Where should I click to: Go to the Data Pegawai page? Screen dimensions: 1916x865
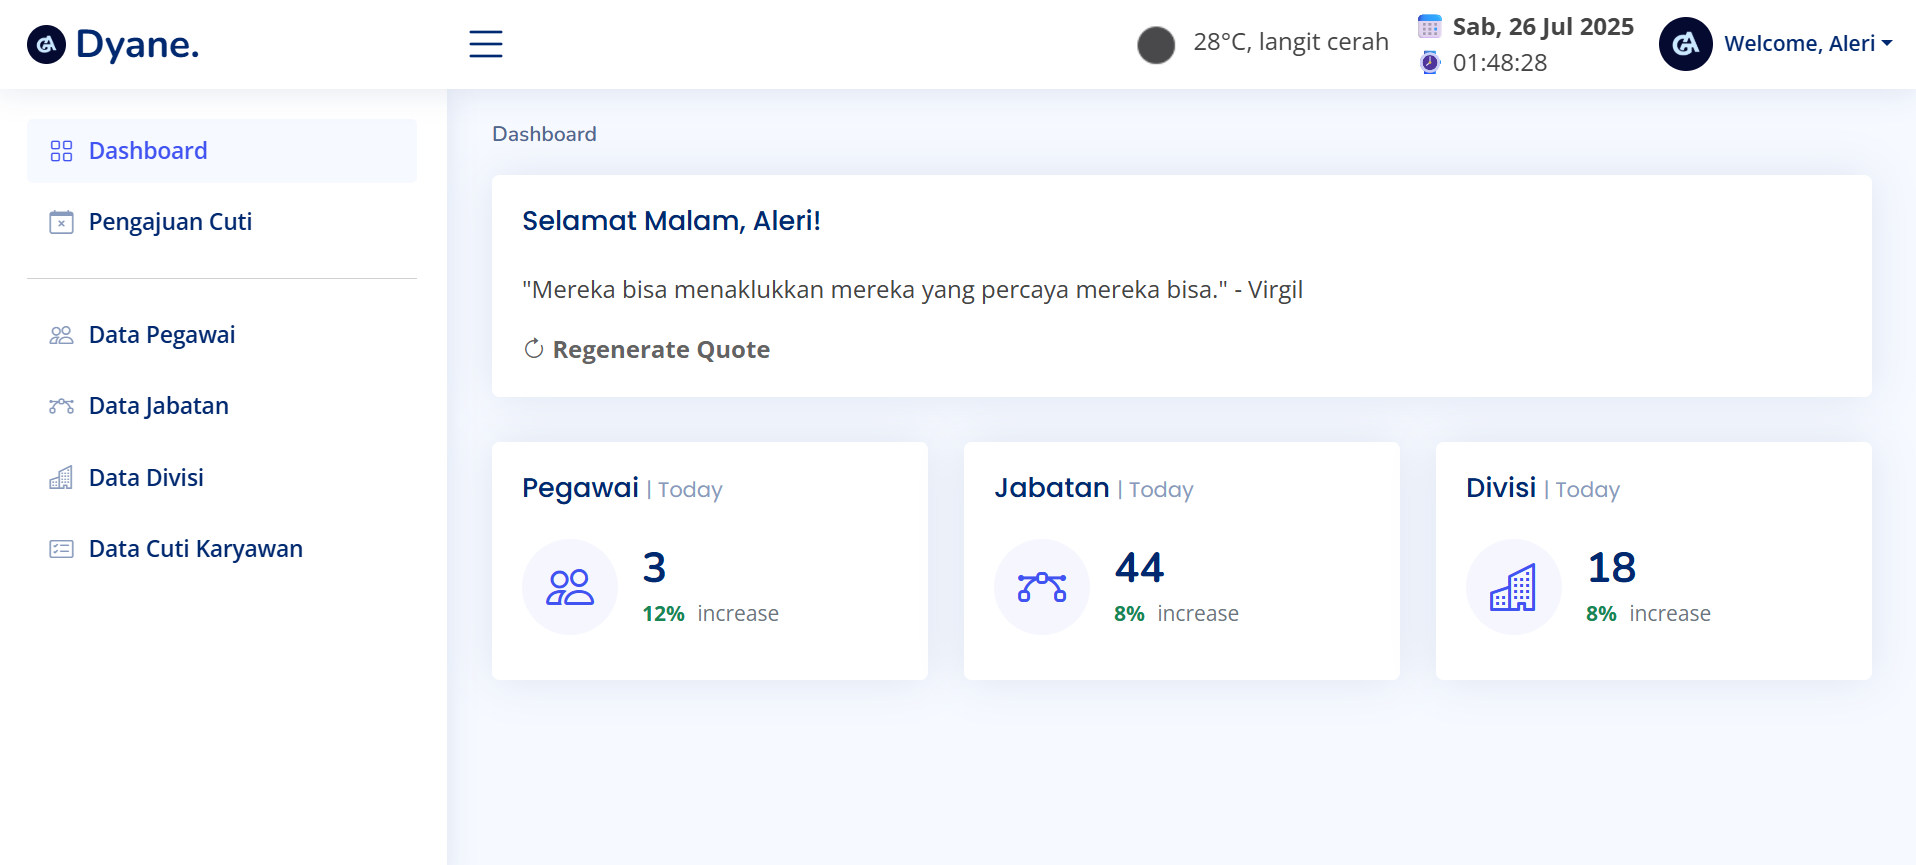[162, 335]
